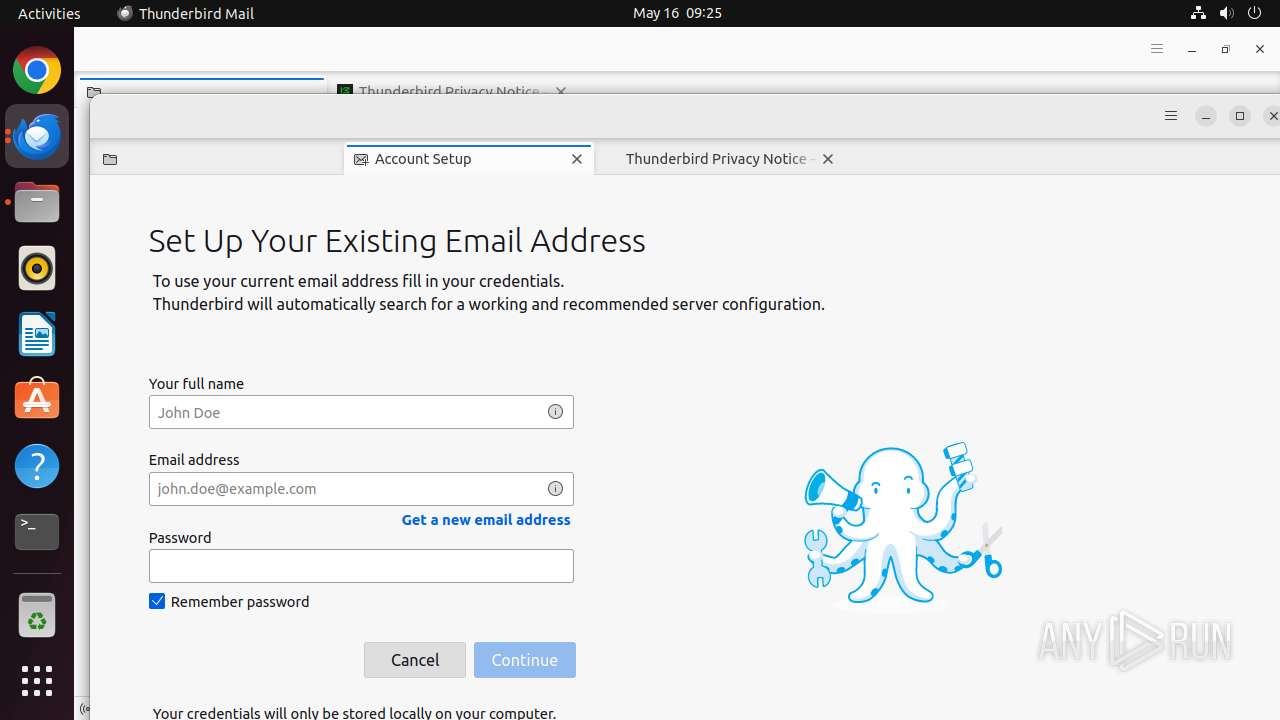Open LibreOffice Writer from the dock

[x=37, y=334]
